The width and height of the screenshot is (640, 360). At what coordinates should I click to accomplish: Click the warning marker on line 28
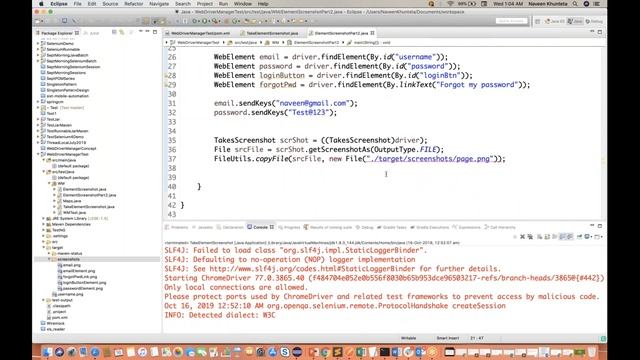point(166,76)
